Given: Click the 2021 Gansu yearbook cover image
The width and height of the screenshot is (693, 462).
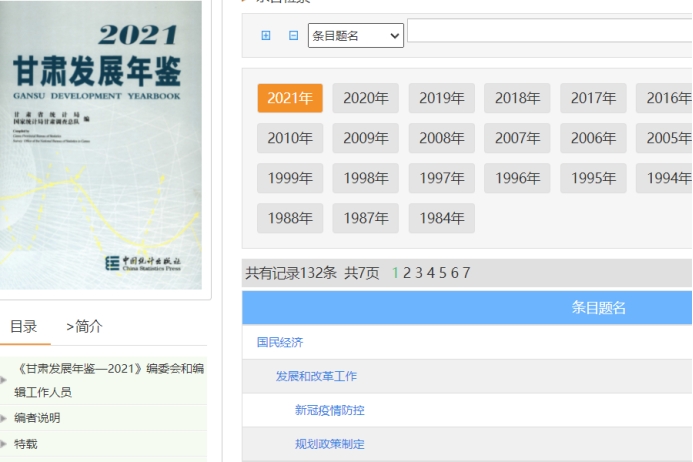Looking at the screenshot, I should (x=100, y=145).
